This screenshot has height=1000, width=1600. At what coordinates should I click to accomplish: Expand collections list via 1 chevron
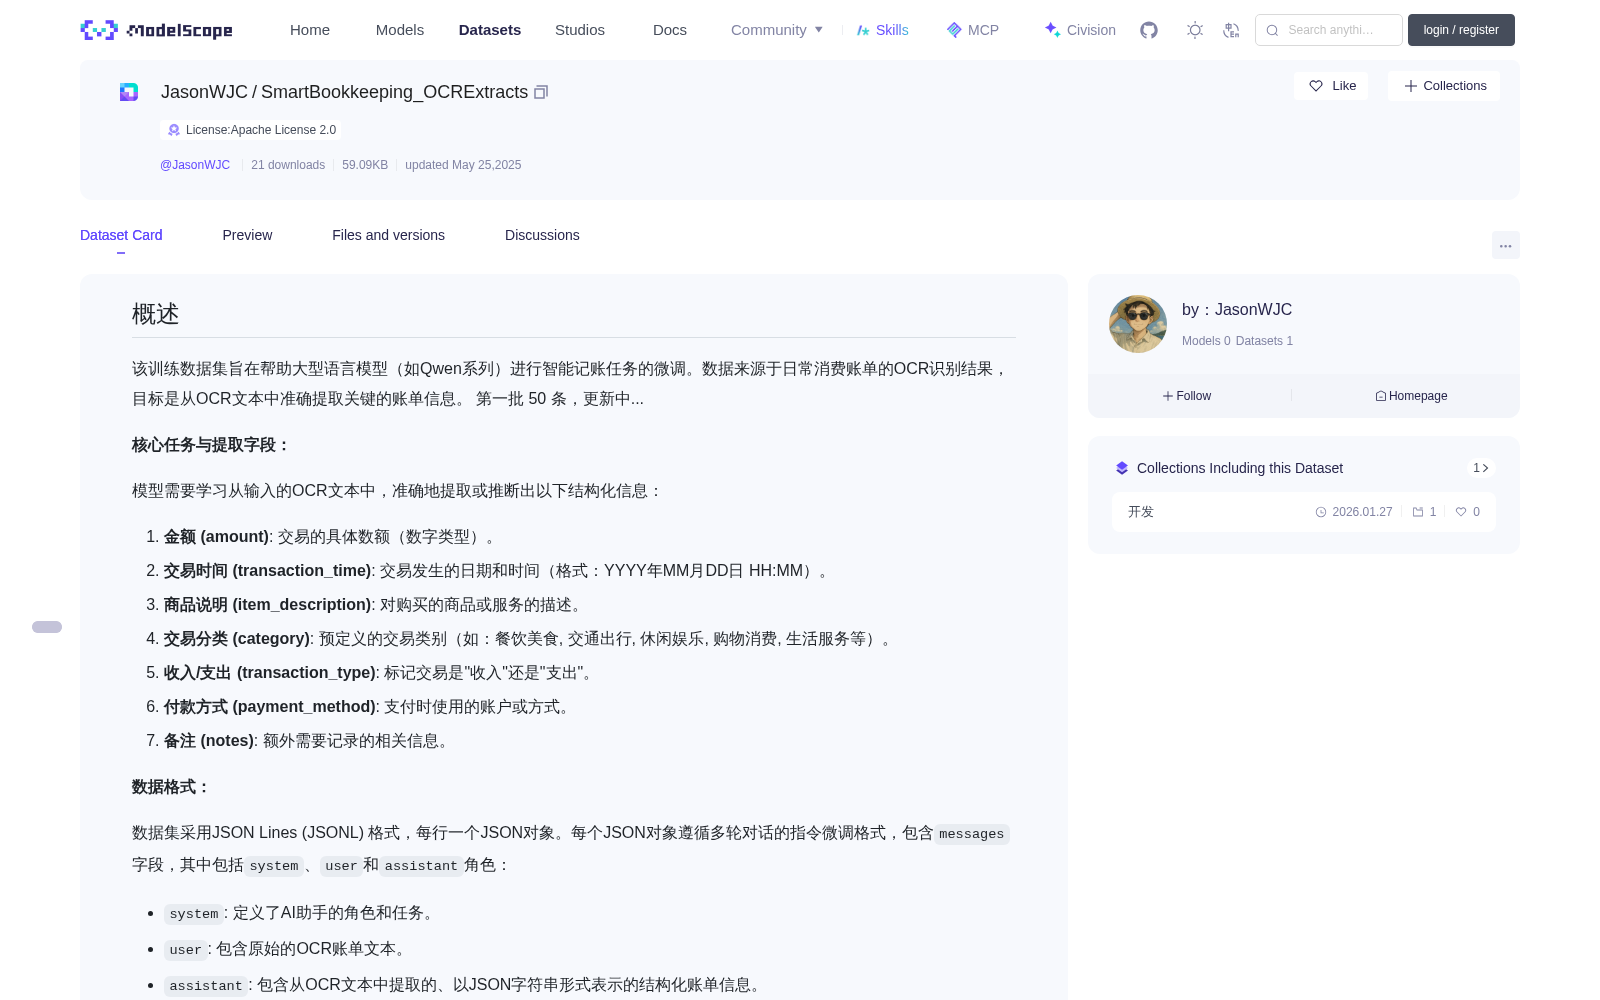pos(1481,468)
